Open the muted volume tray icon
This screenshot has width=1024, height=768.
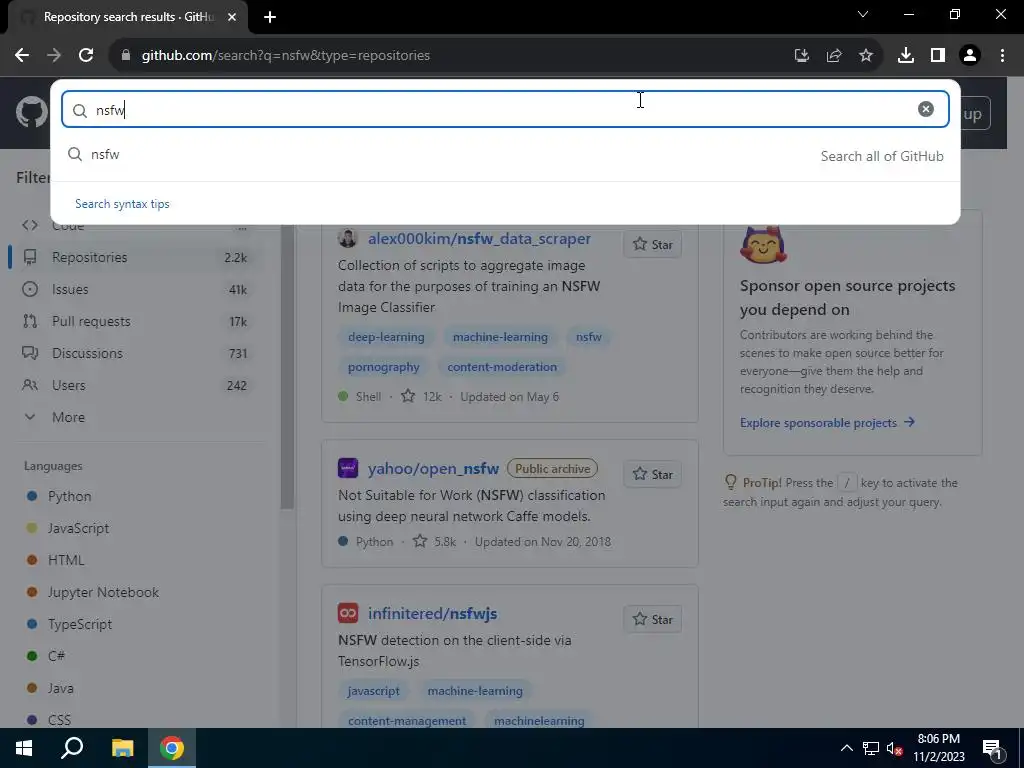click(x=894, y=748)
